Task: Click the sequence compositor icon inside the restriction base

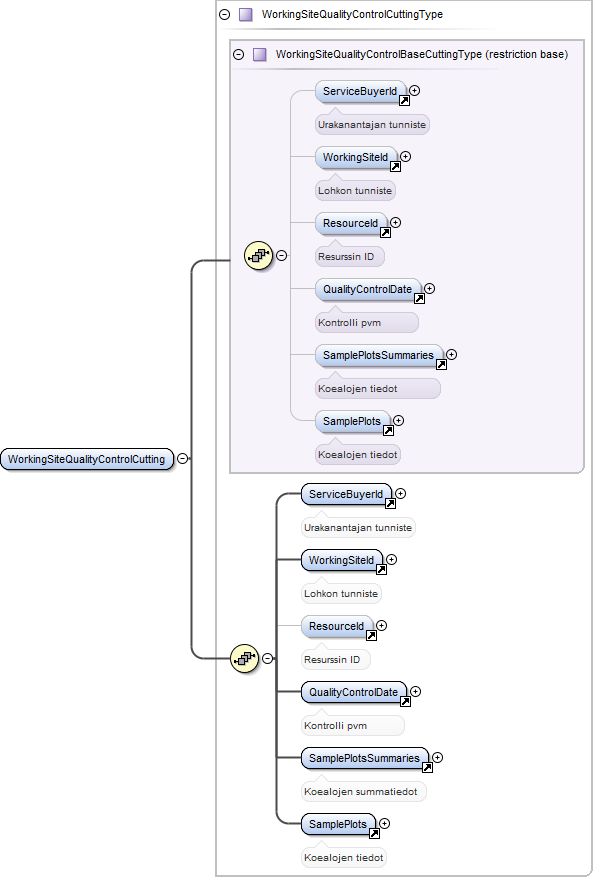Action: click(x=259, y=256)
